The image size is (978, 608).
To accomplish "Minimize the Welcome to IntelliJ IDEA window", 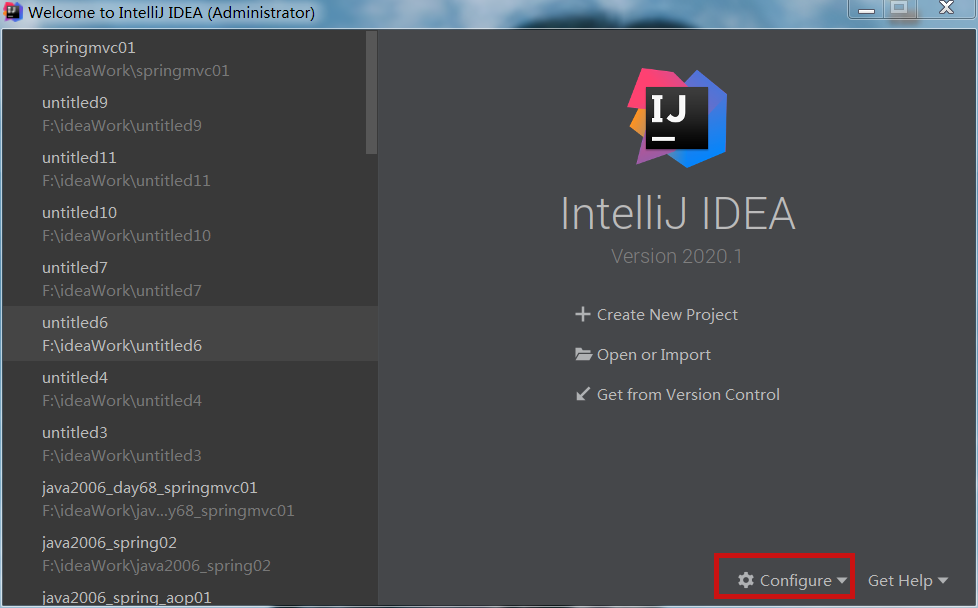I will tap(866, 9).
